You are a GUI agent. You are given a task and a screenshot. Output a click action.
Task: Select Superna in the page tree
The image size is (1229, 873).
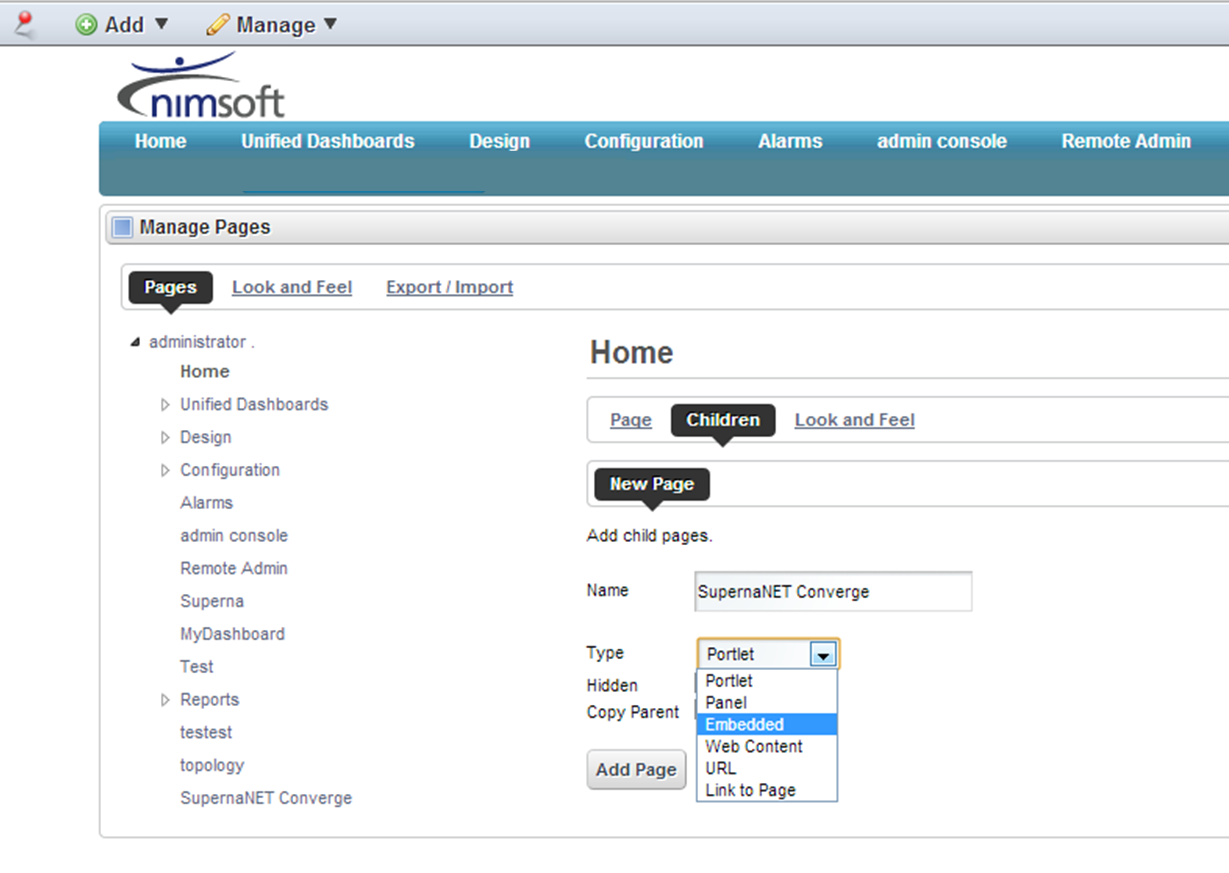pos(212,602)
